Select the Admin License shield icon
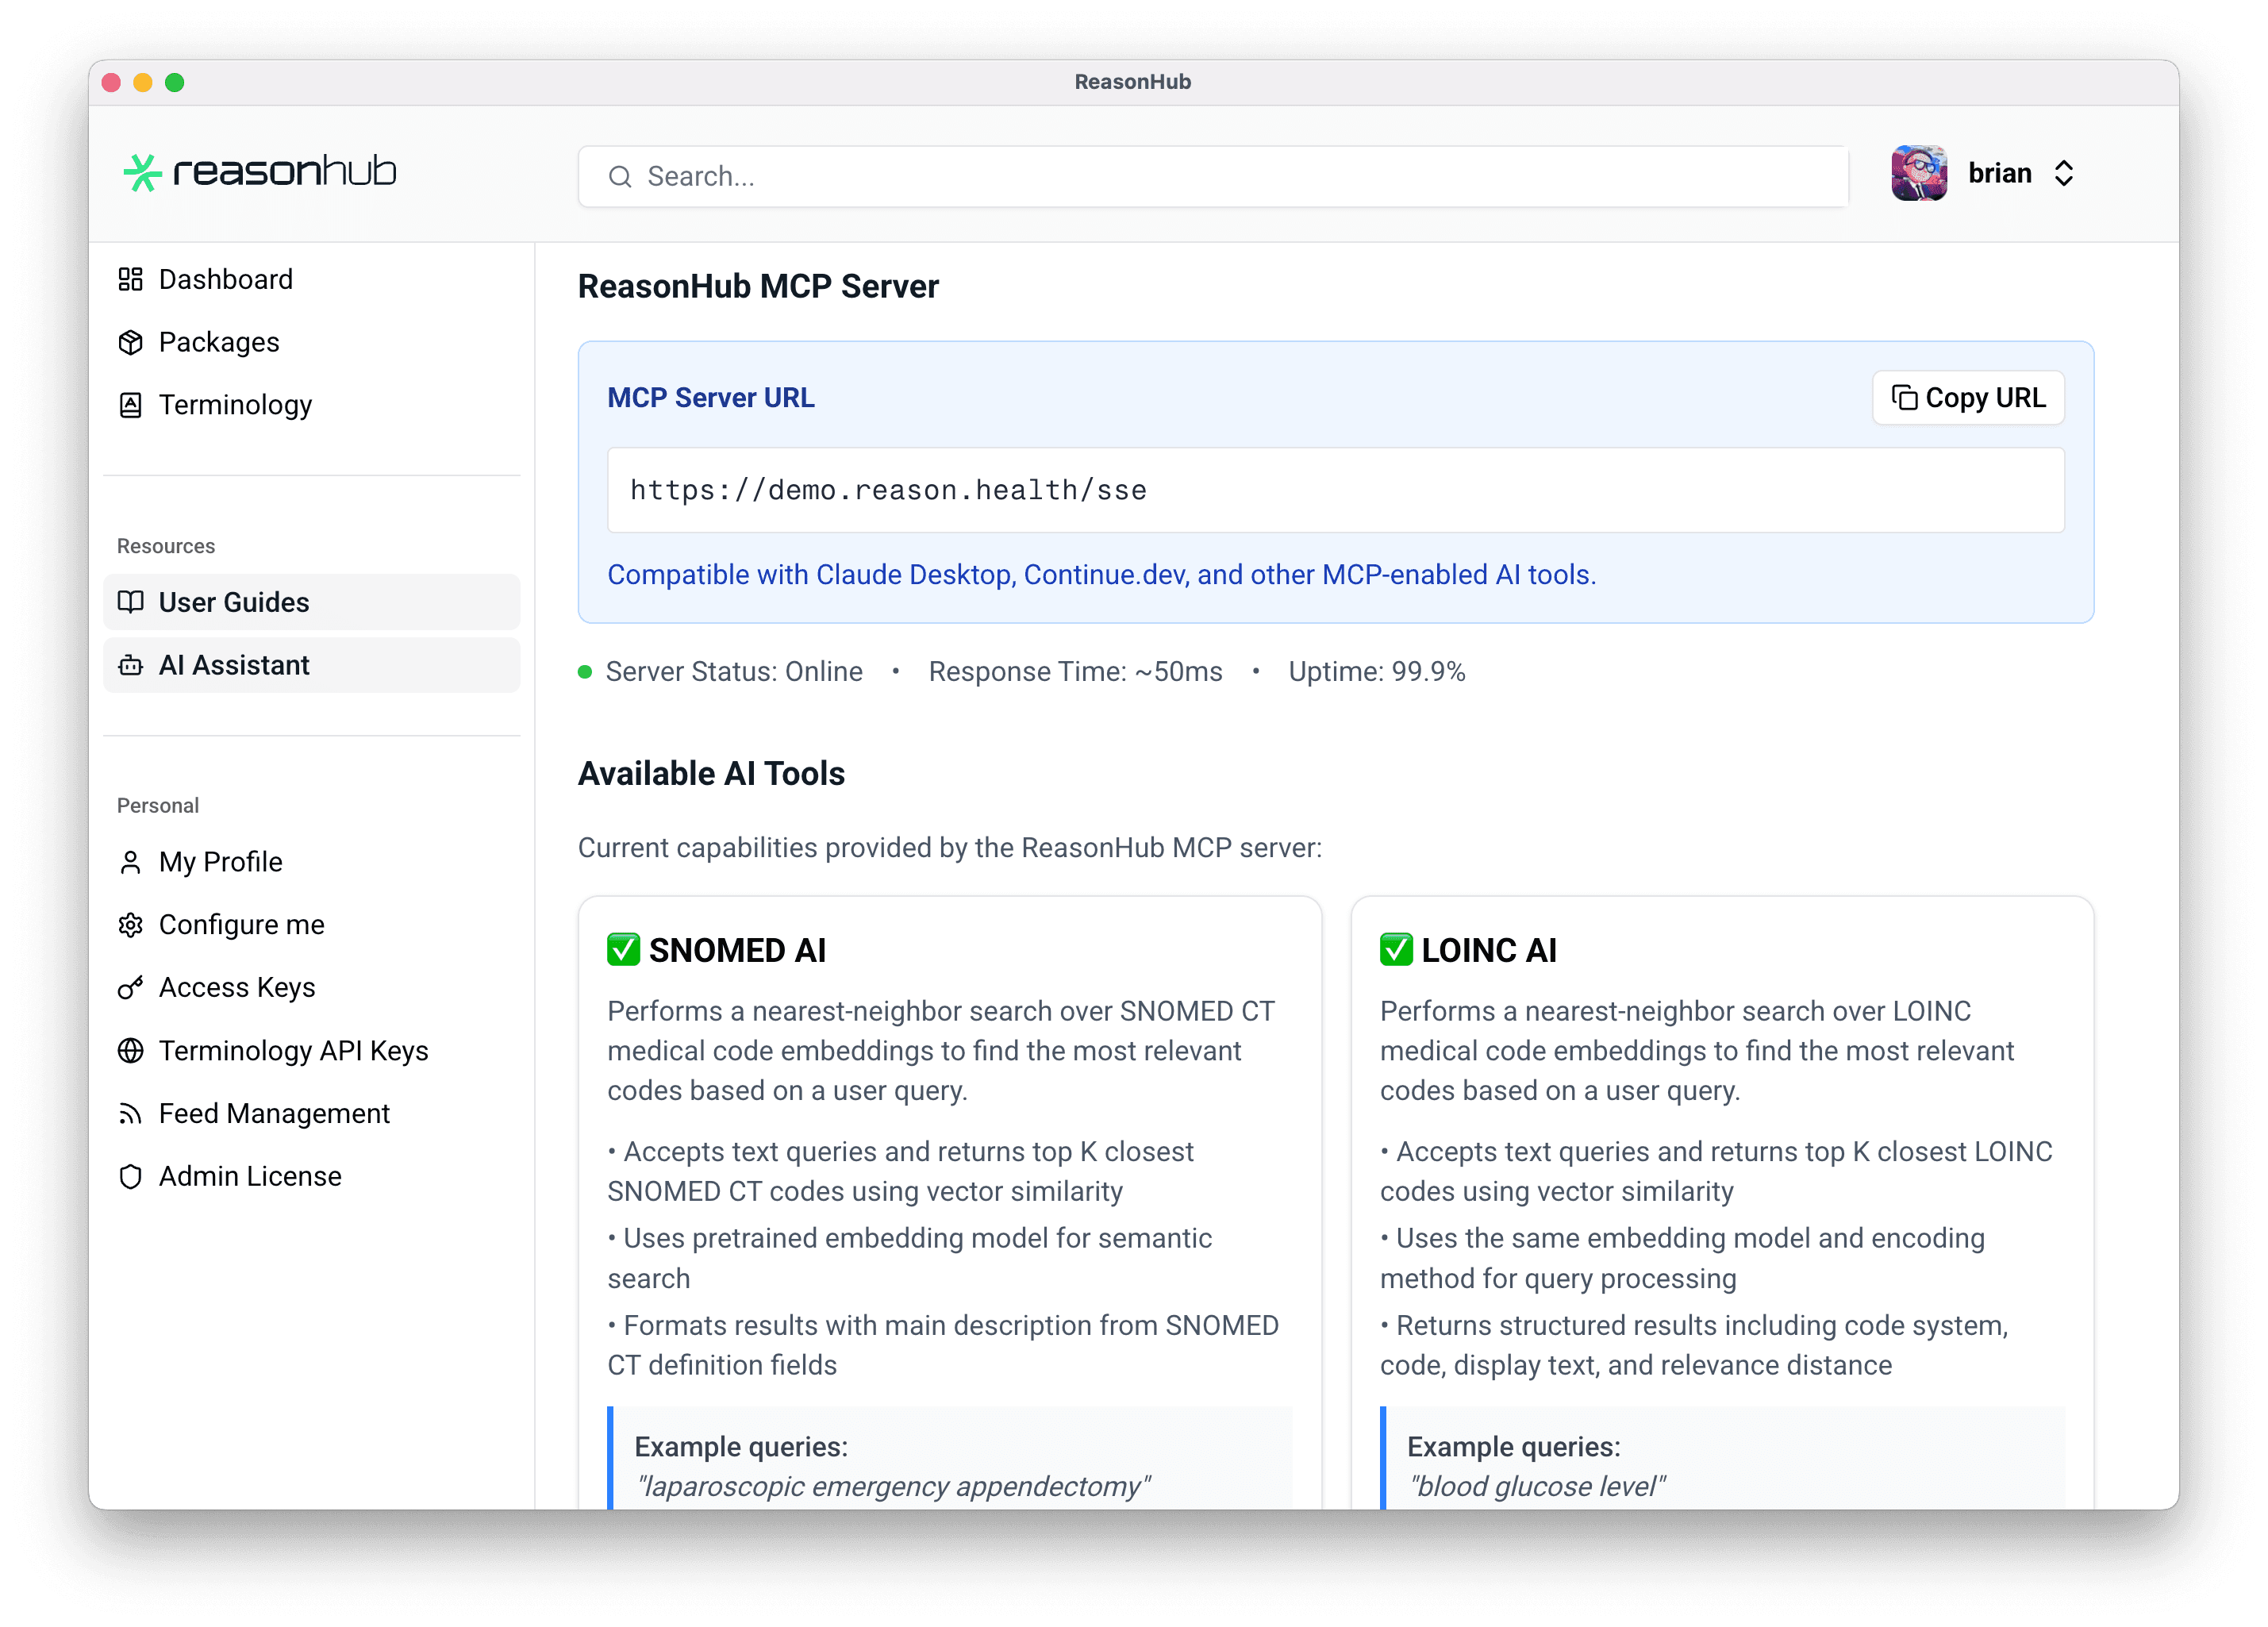 tap(131, 1176)
